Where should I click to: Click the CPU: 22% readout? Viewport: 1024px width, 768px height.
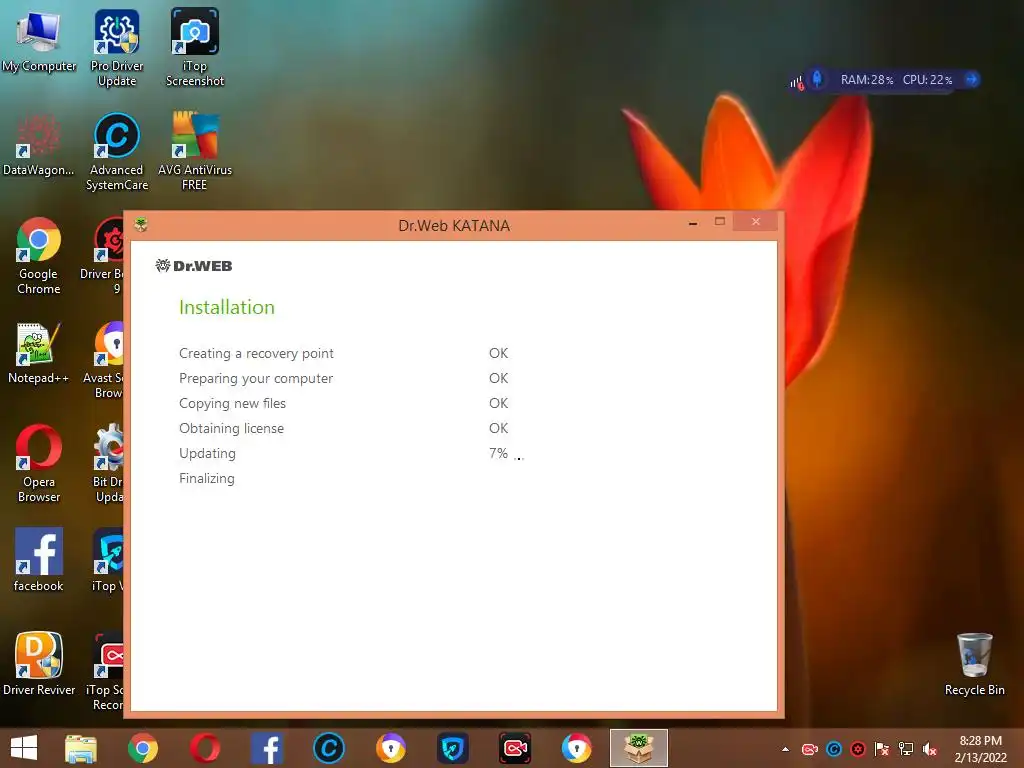[x=927, y=80]
